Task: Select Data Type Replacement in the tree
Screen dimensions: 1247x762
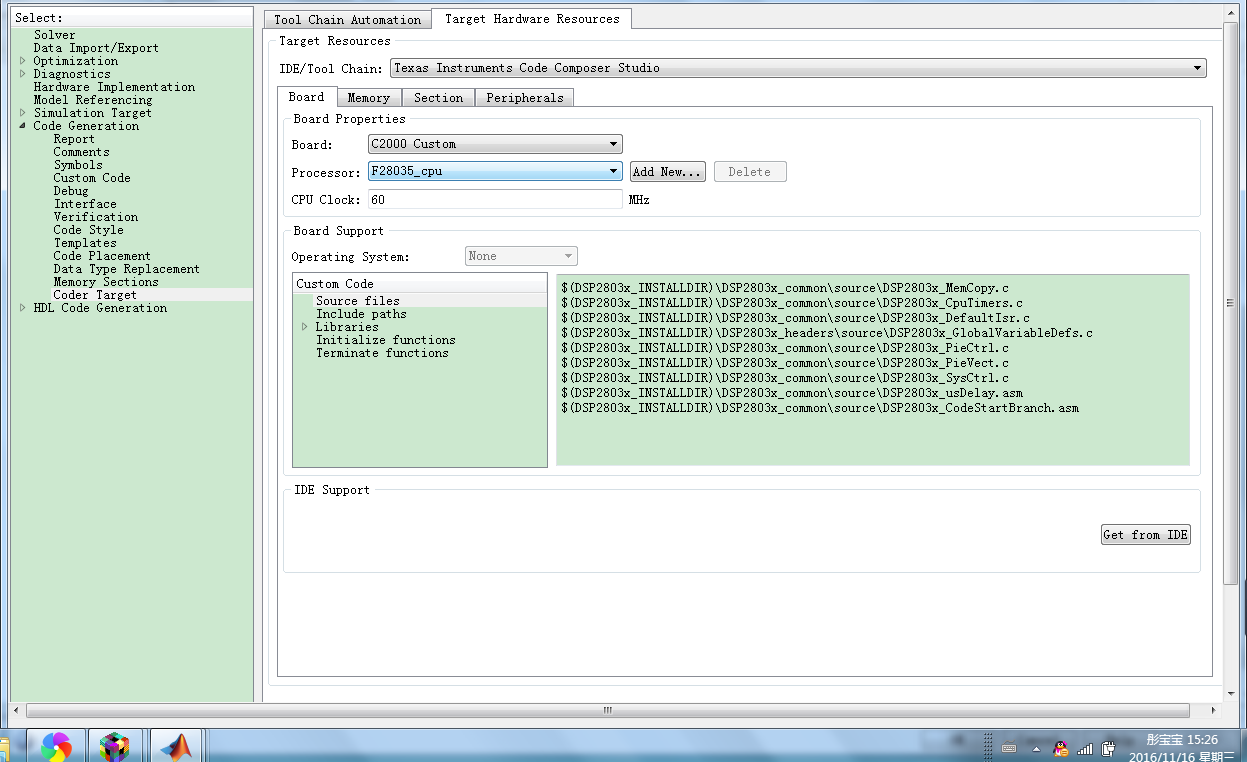Action: pyautogui.click(x=126, y=269)
